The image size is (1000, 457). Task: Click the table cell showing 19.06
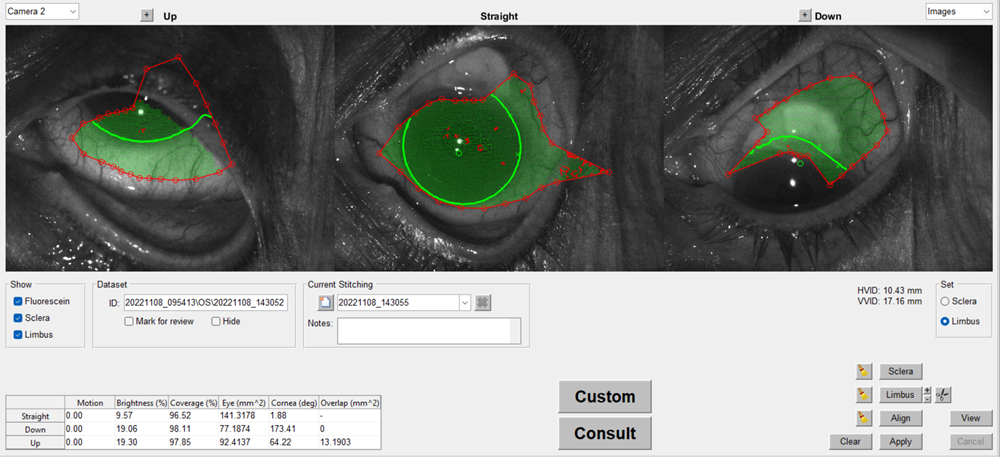pyautogui.click(x=141, y=429)
